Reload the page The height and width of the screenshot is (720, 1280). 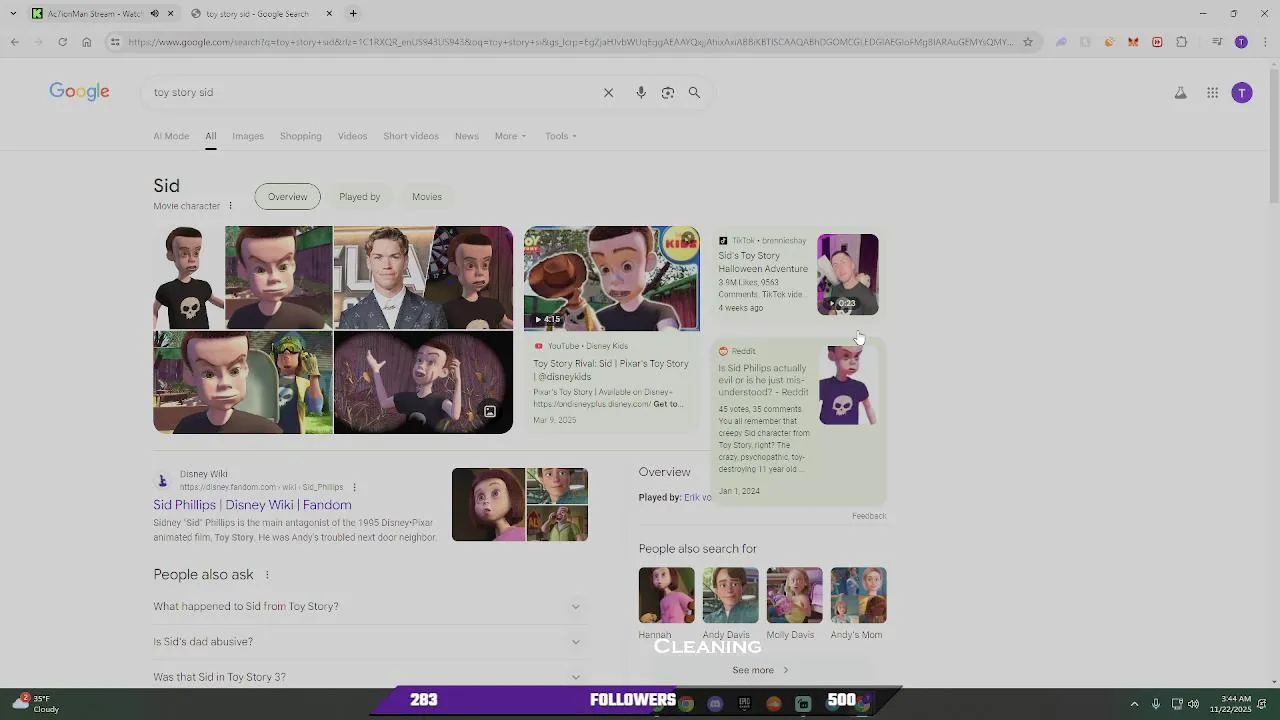(x=62, y=42)
